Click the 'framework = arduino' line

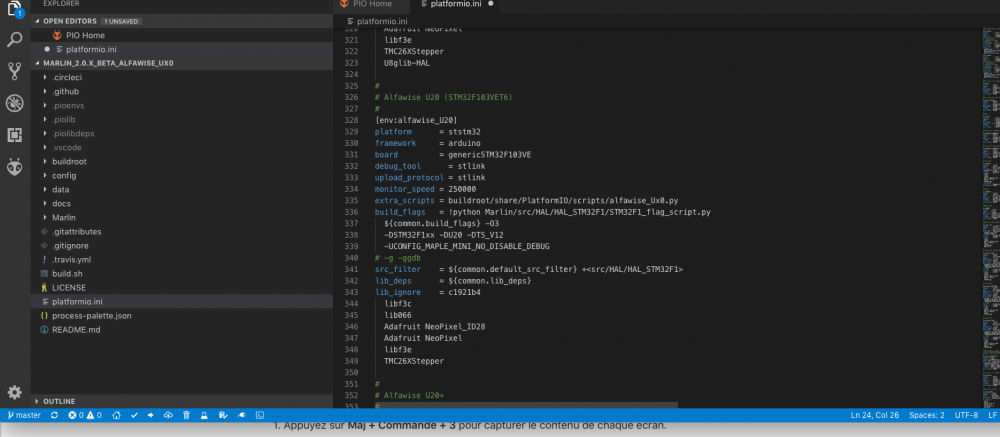[x=428, y=143]
